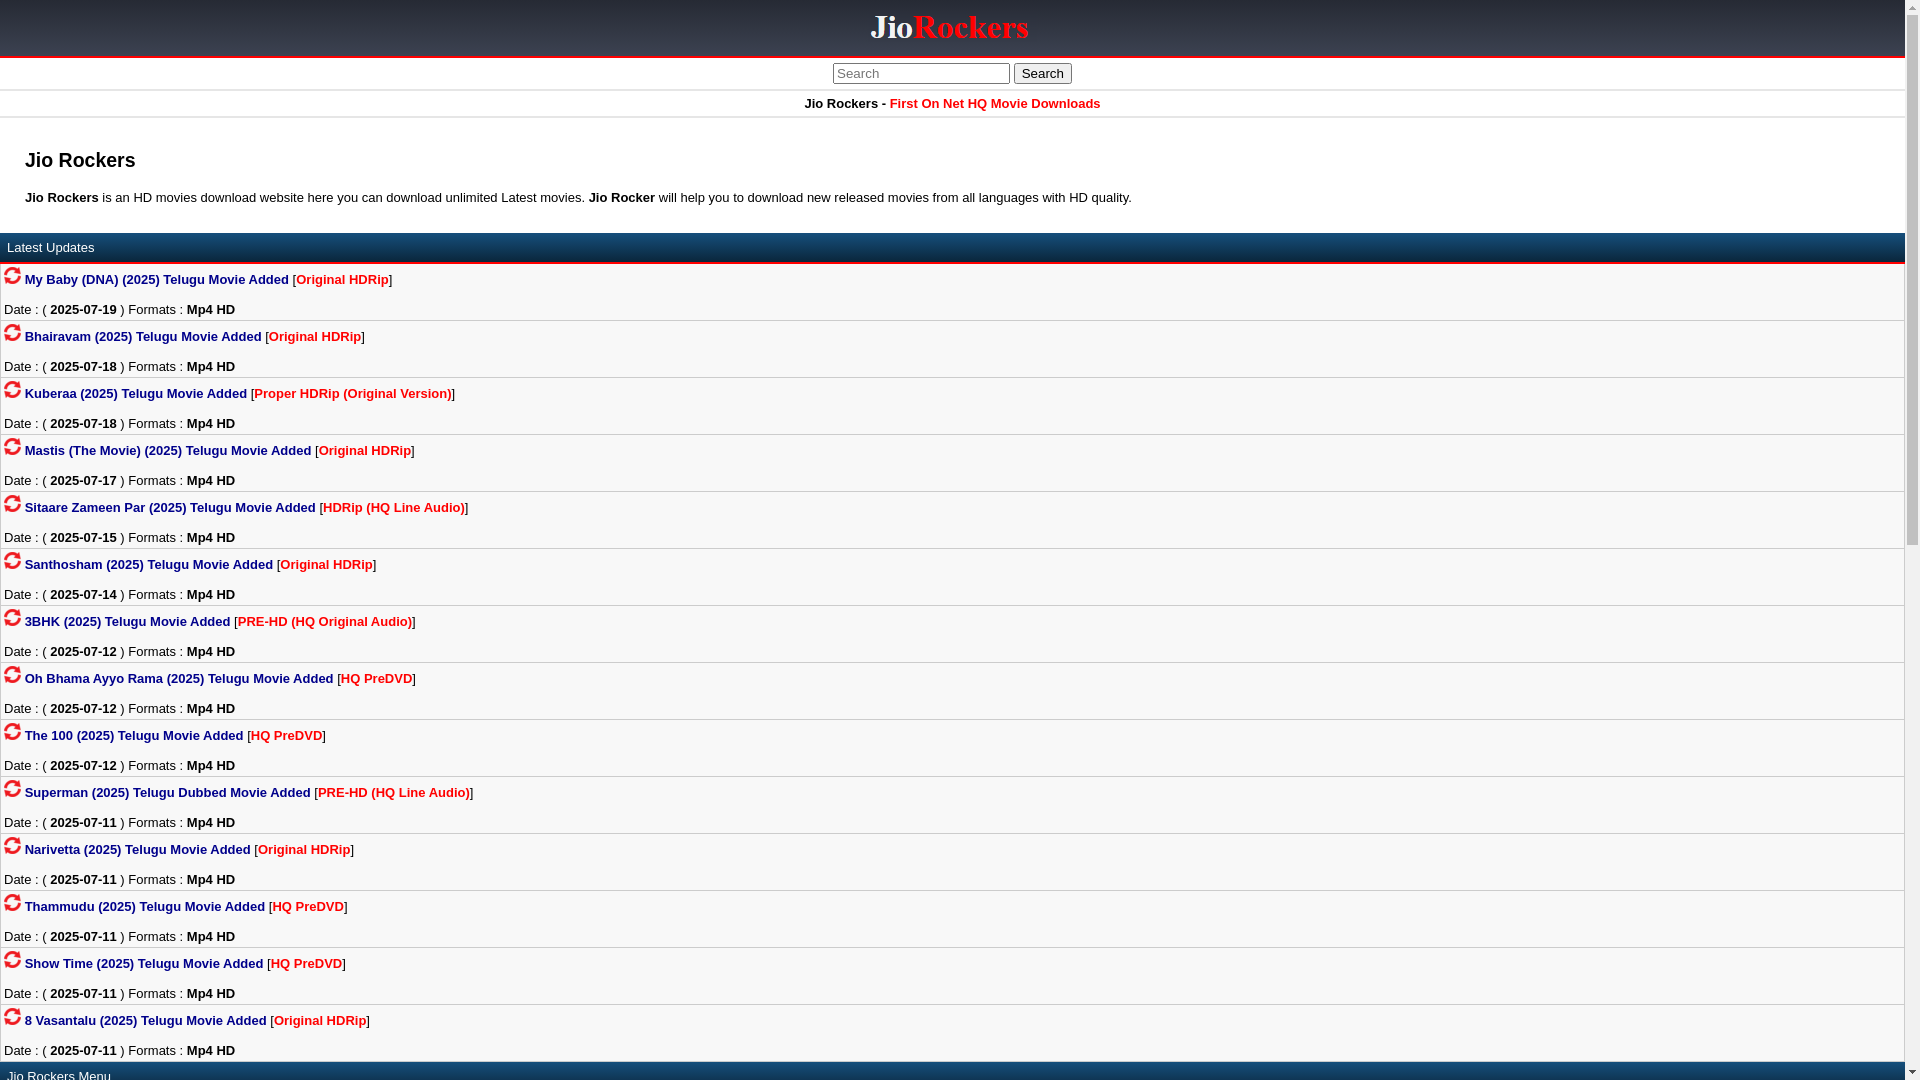1920x1080 pixels.
Task: Click HDRip (HQ Line Audio) tag
Action: click(394, 508)
